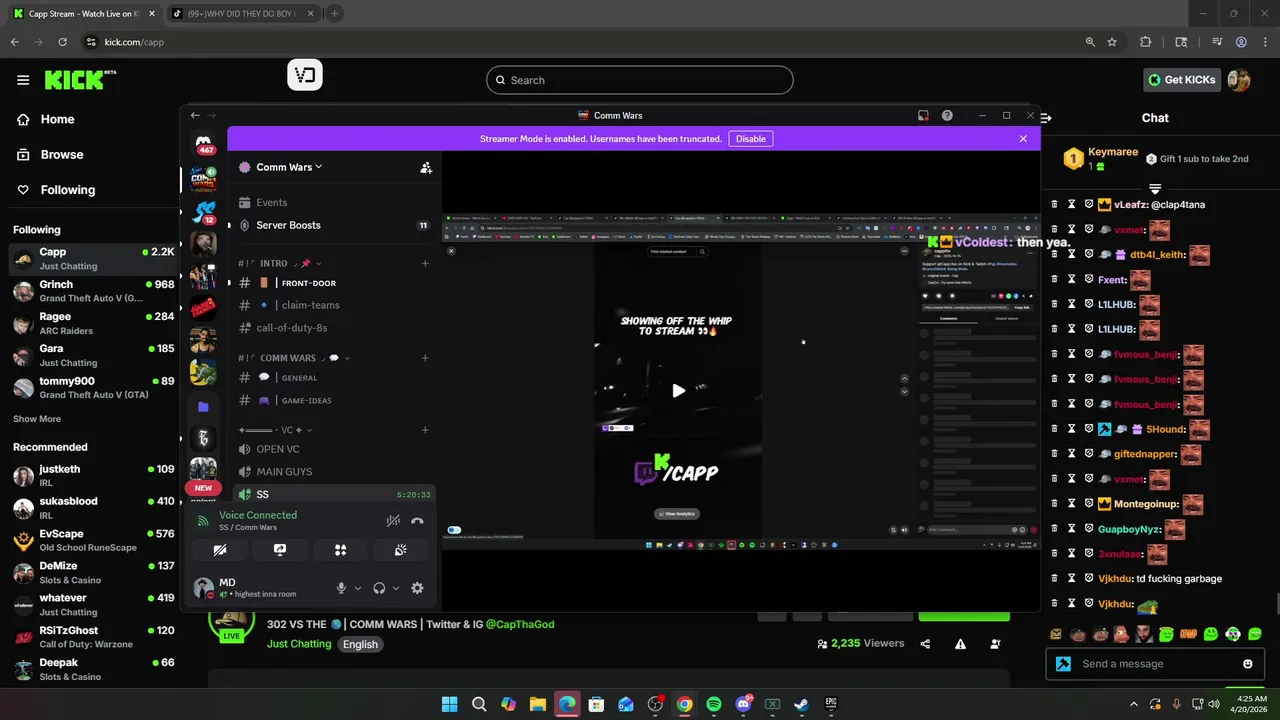Open Kick hamburger menu
1280x720 pixels.
click(23, 80)
